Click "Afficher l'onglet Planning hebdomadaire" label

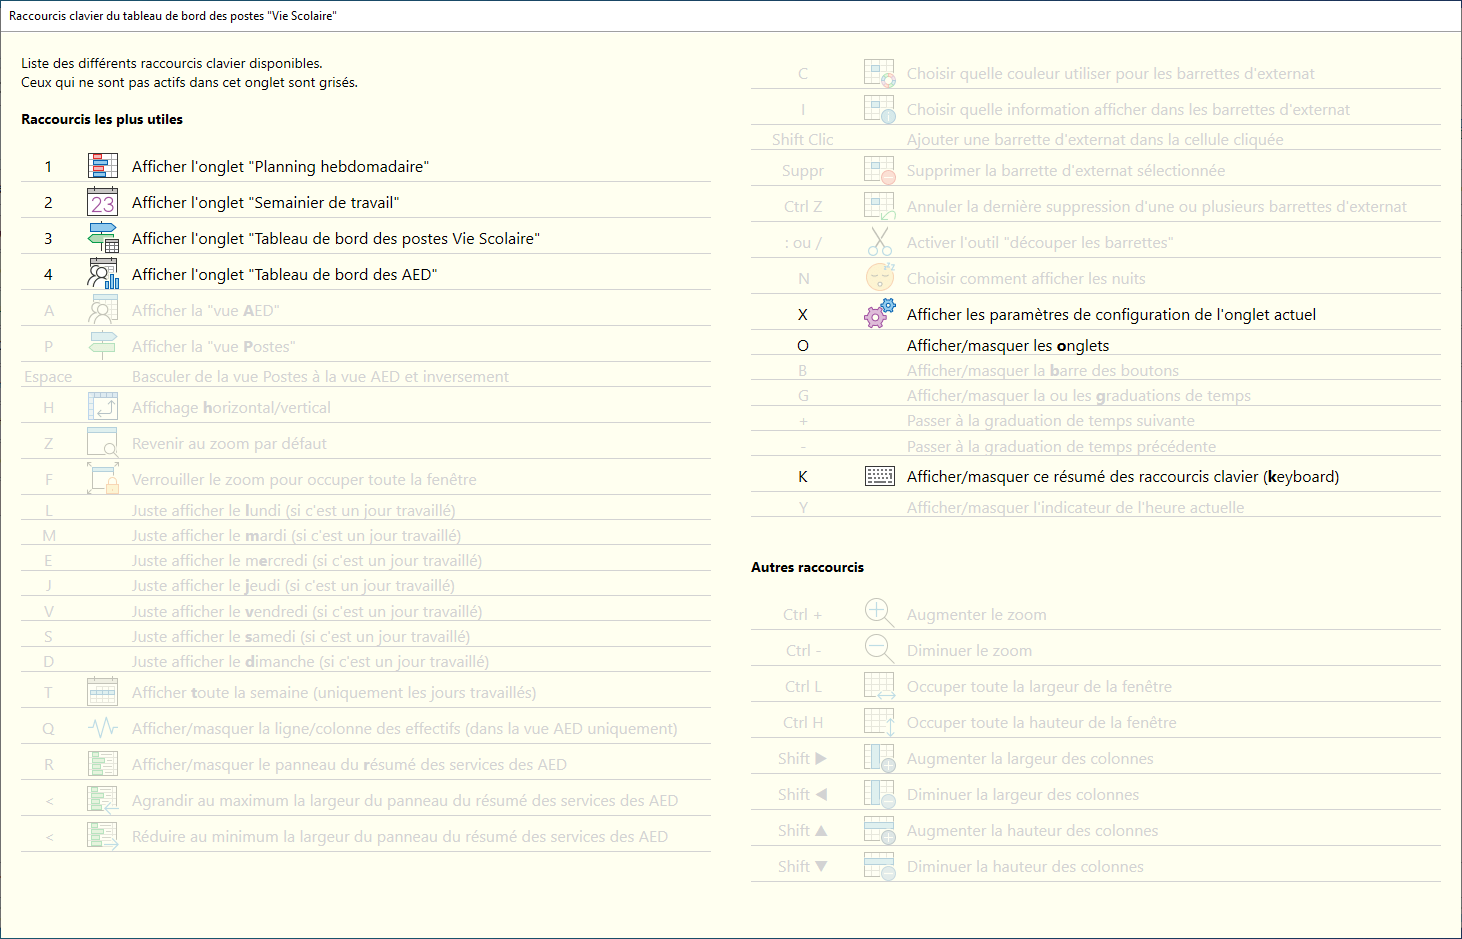coord(280,167)
